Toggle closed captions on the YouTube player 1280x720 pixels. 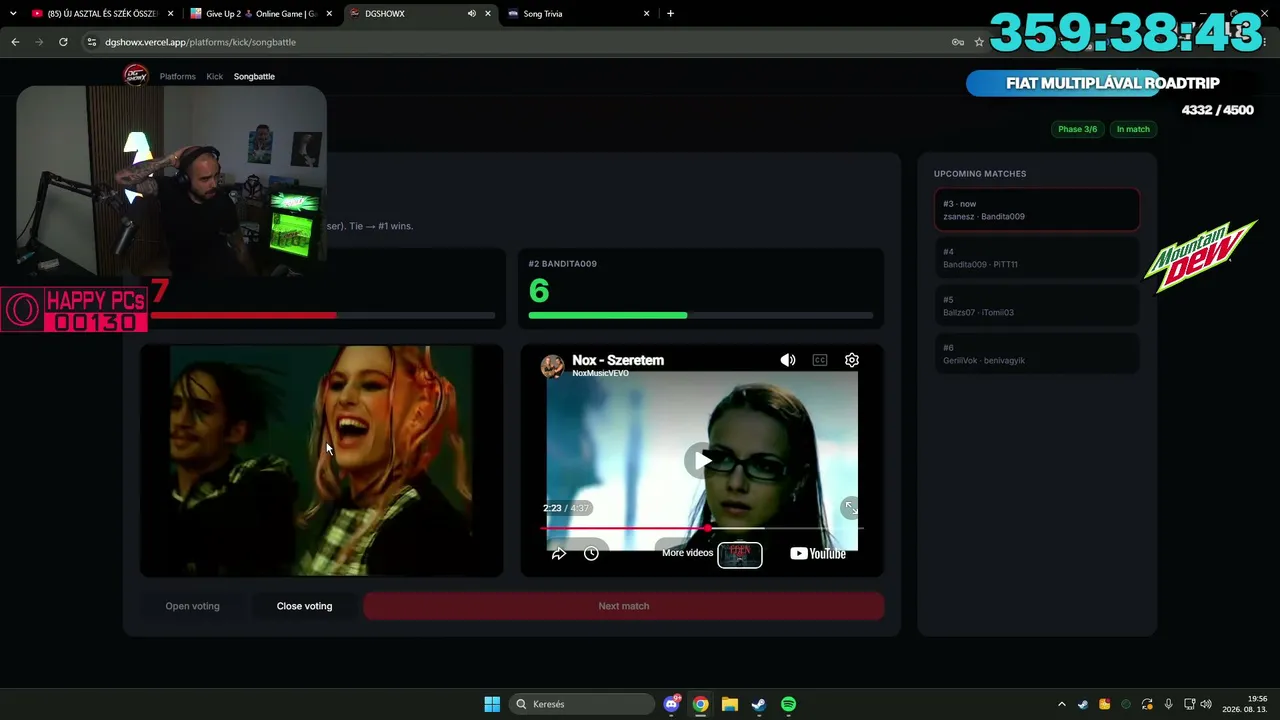click(x=820, y=360)
